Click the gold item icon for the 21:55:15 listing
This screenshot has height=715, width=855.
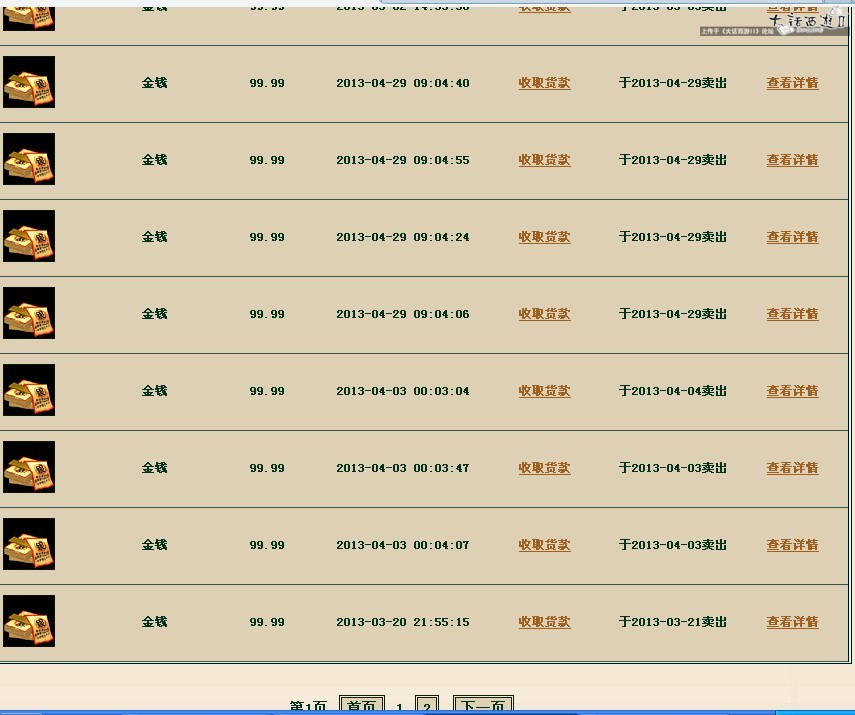29,621
